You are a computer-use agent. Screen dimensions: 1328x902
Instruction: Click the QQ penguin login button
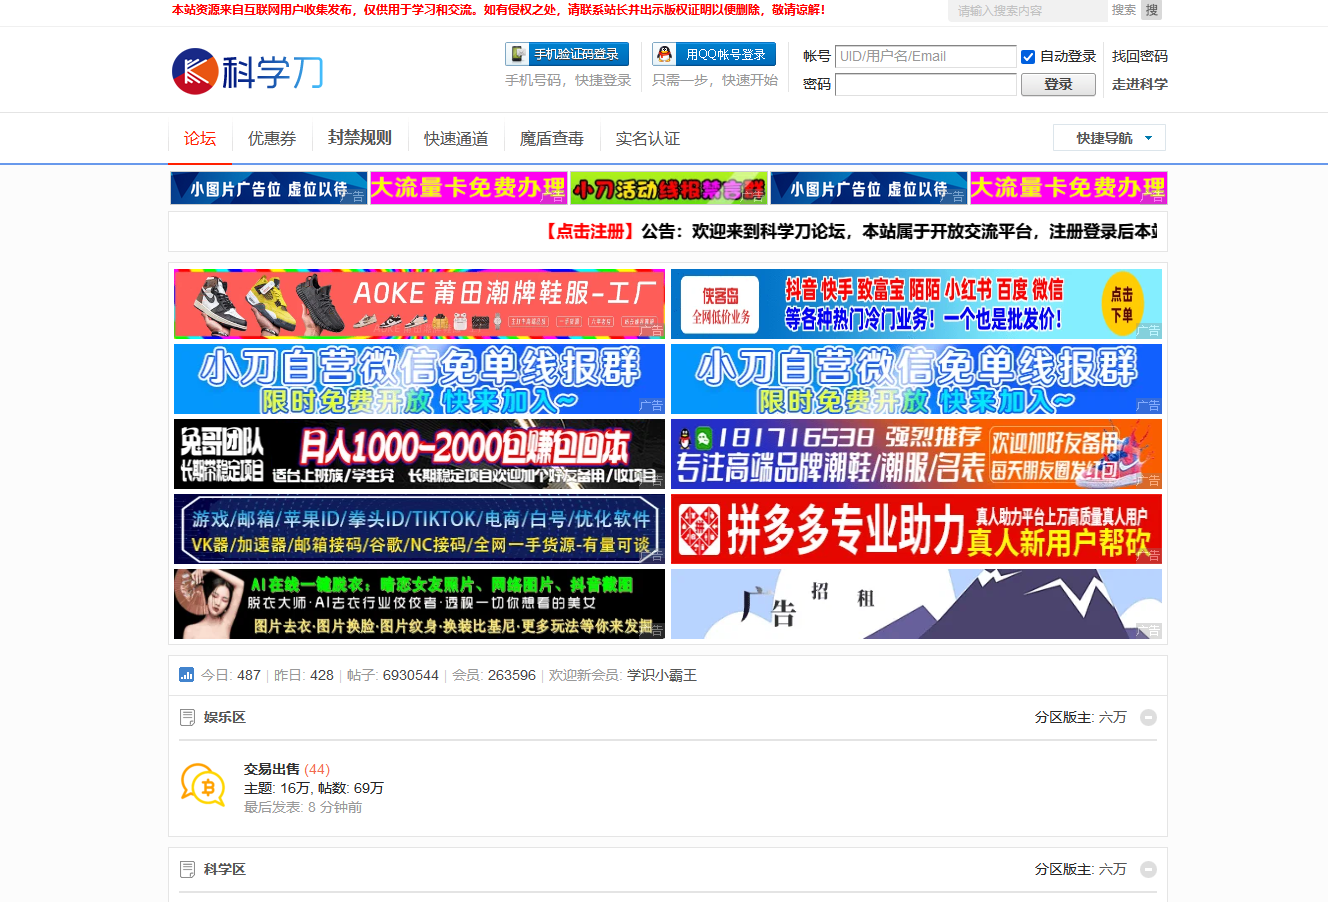(x=714, y=54)
